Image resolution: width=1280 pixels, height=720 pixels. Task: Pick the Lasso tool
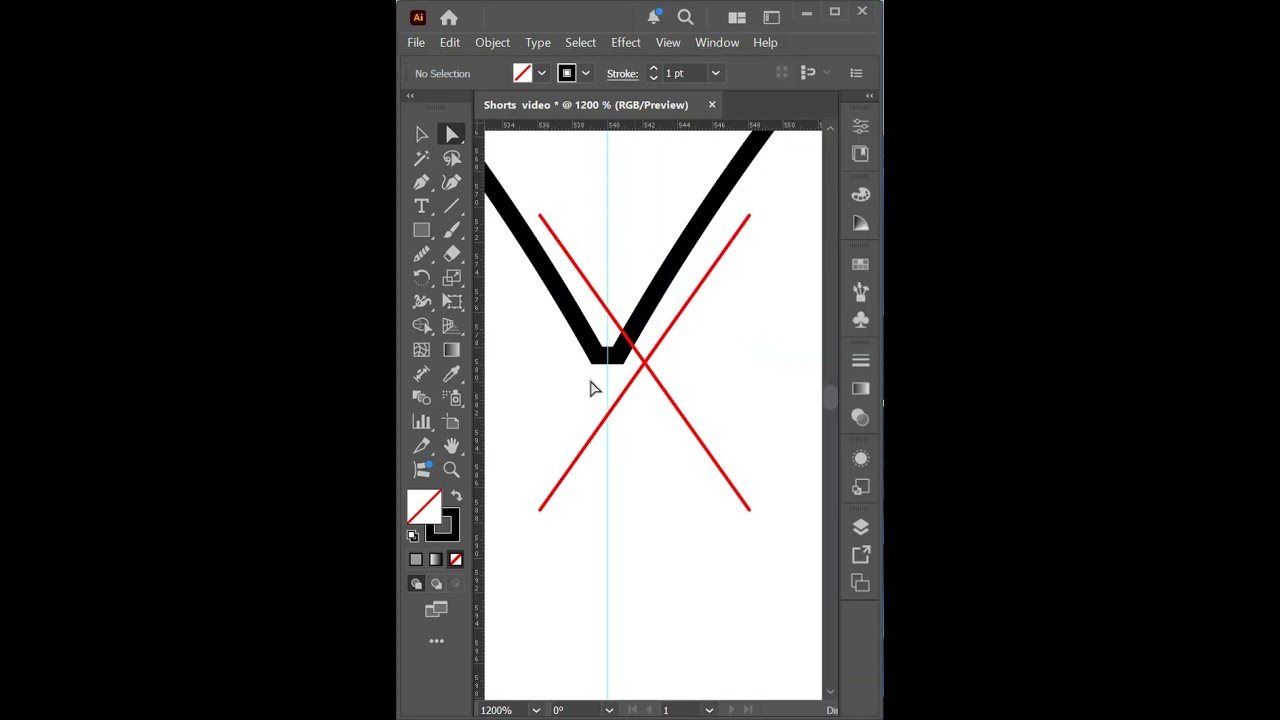point(452,158)
